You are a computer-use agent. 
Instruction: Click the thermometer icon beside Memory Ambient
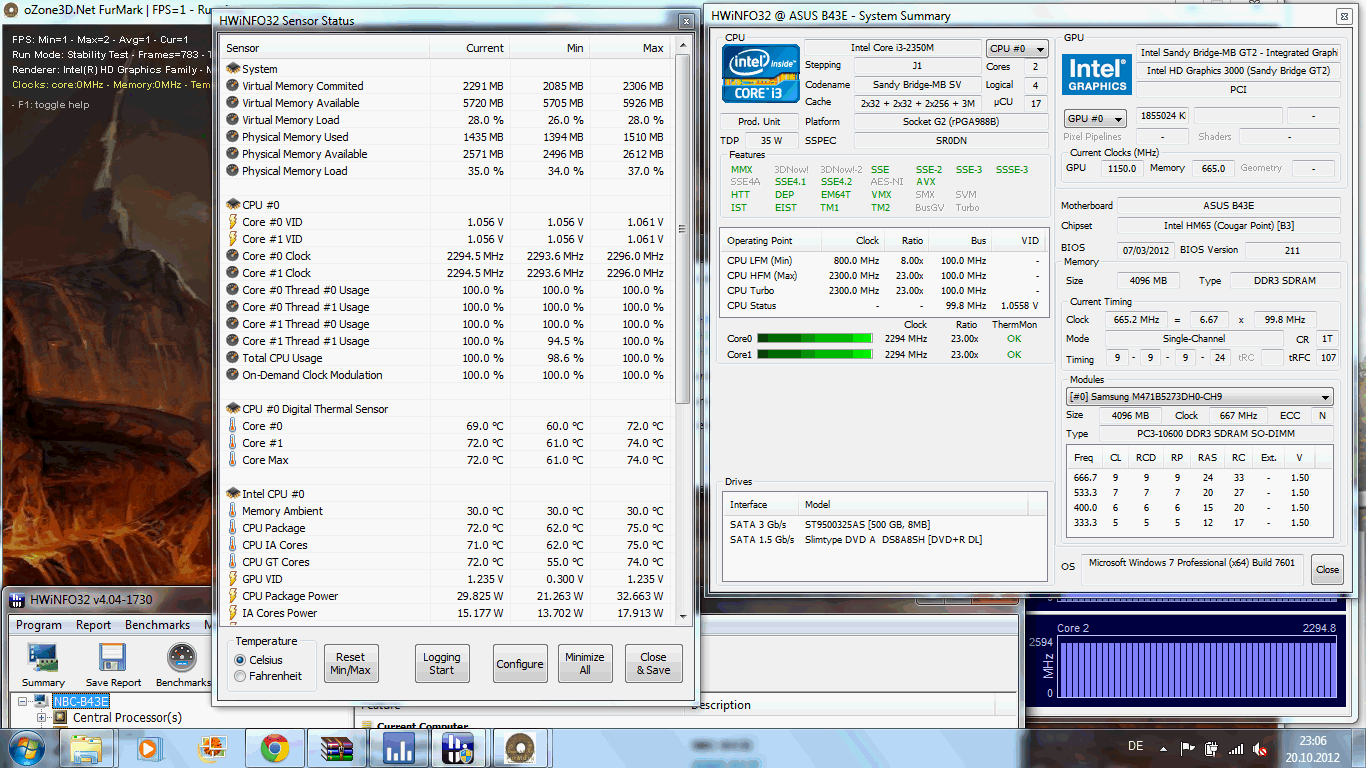click(233, 511)
